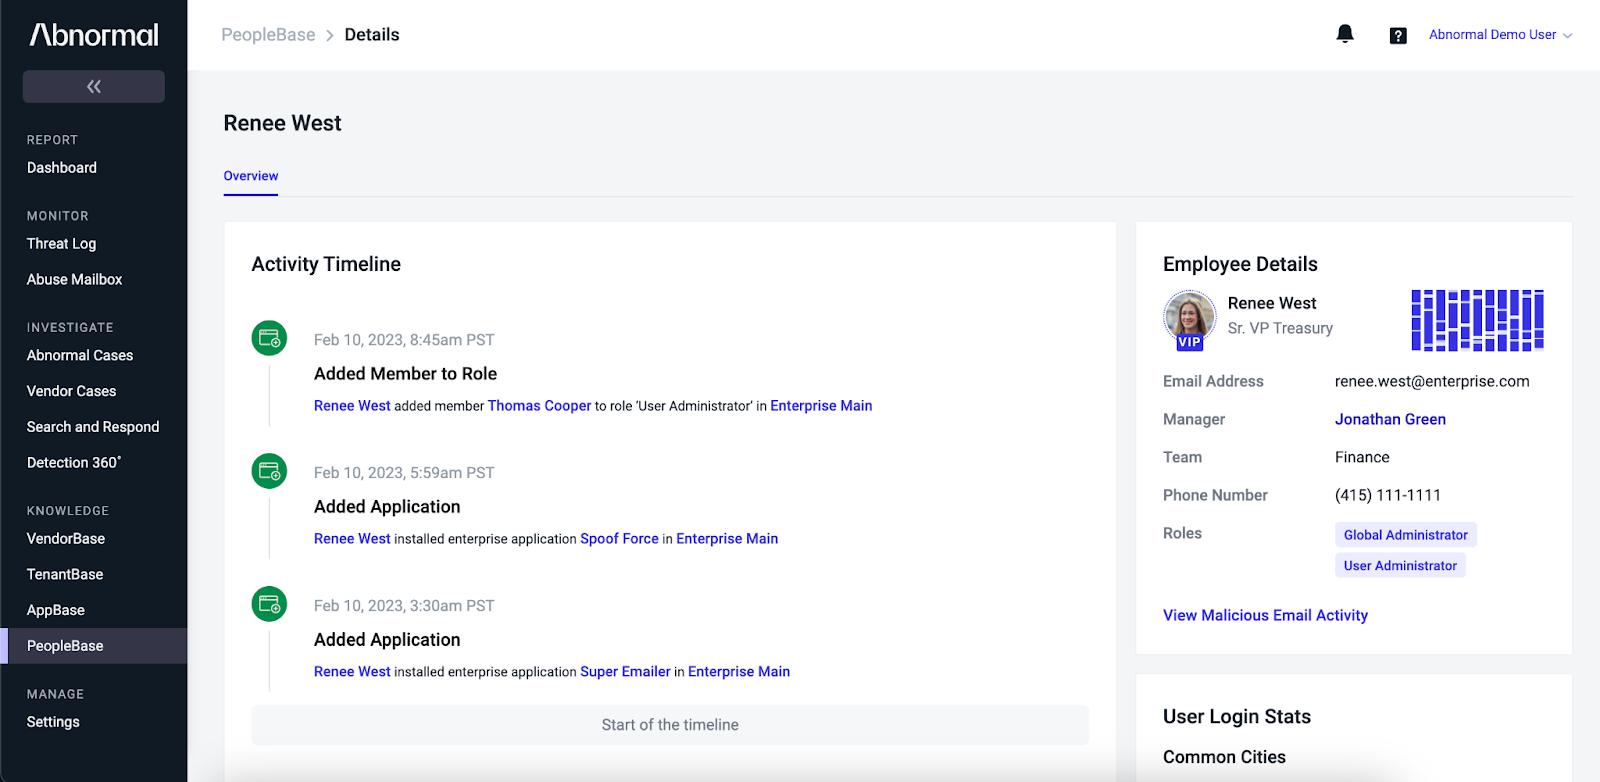Expand the Abnormal Demo User menu
Image resolution: width=1600 pixels, height=782 pixels.
click(x=1500, y=35)
